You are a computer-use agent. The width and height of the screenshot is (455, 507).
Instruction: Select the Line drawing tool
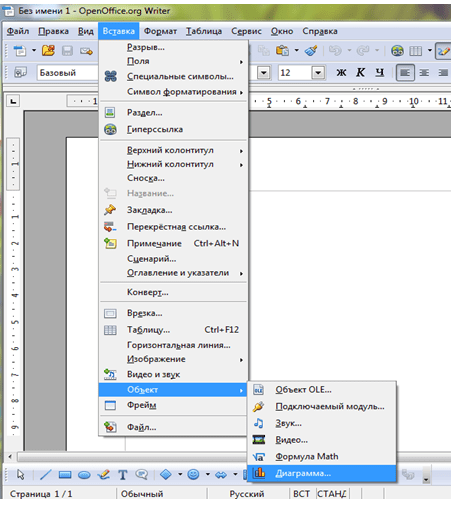[46, 475]
